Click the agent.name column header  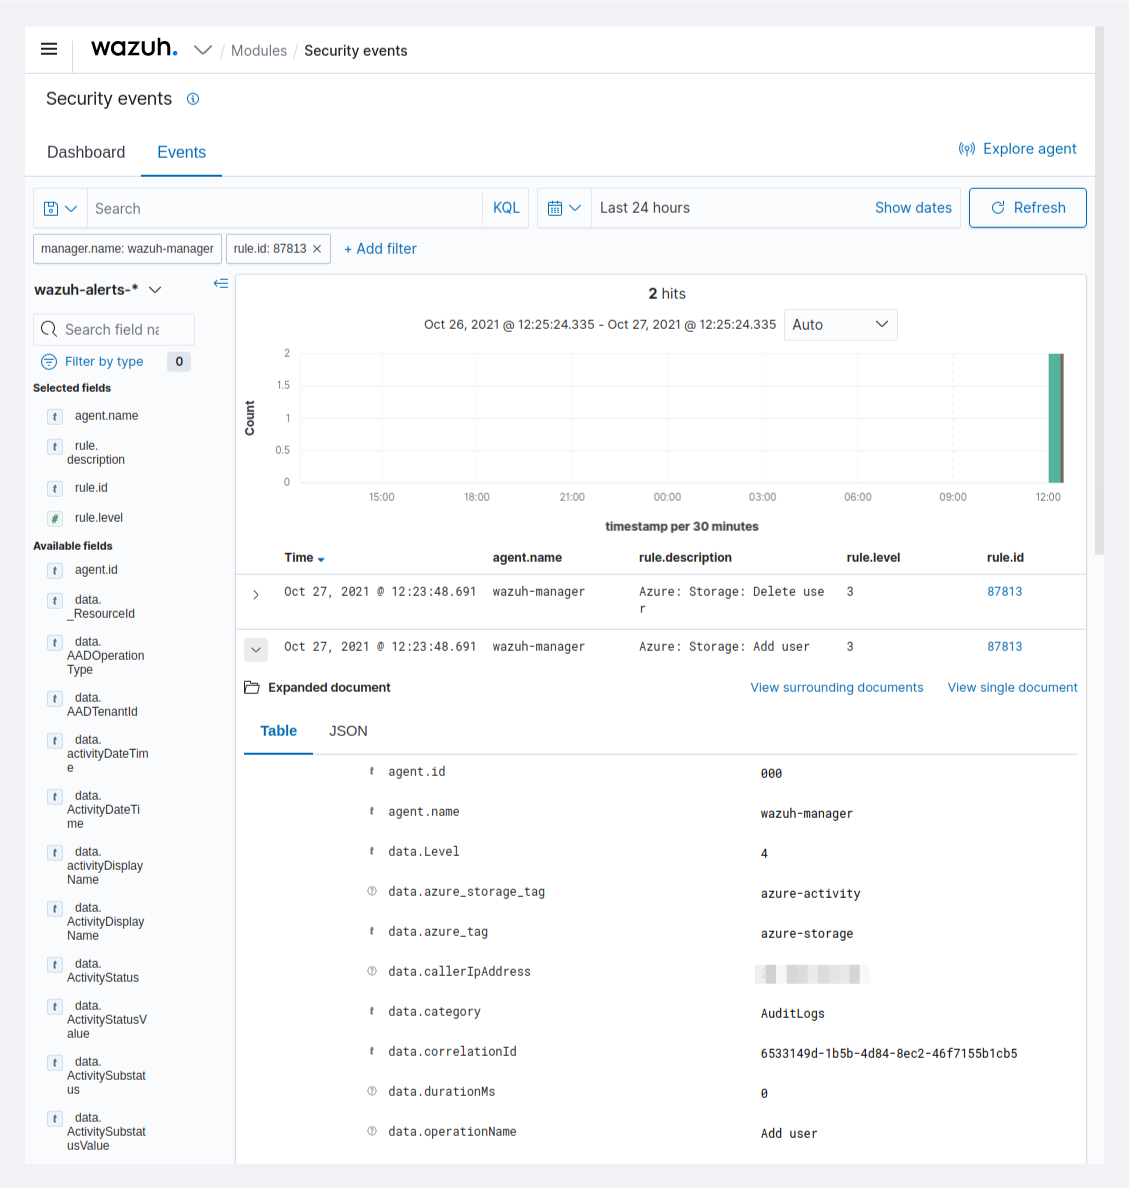point(527,558)
